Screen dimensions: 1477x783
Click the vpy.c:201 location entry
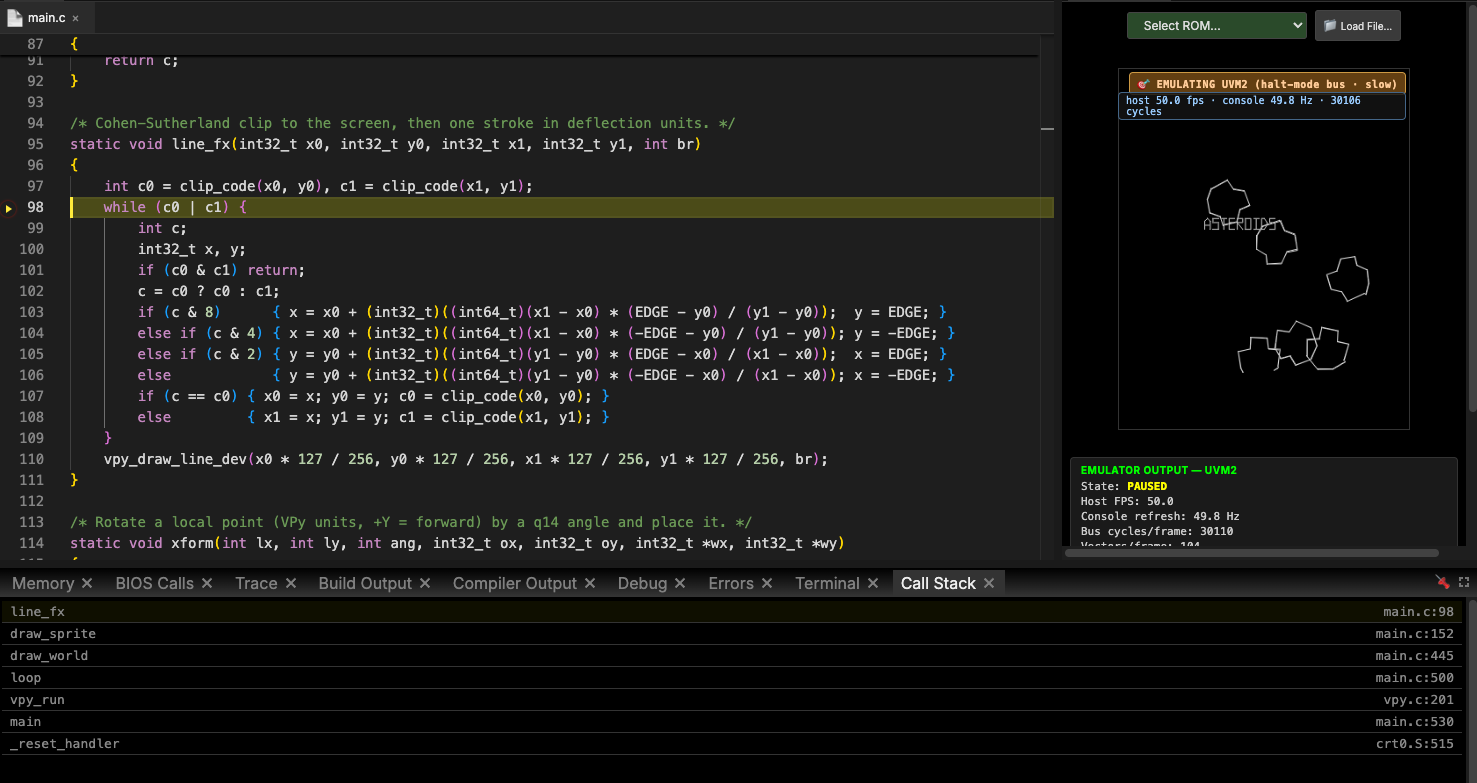[x=1419, y=699]
